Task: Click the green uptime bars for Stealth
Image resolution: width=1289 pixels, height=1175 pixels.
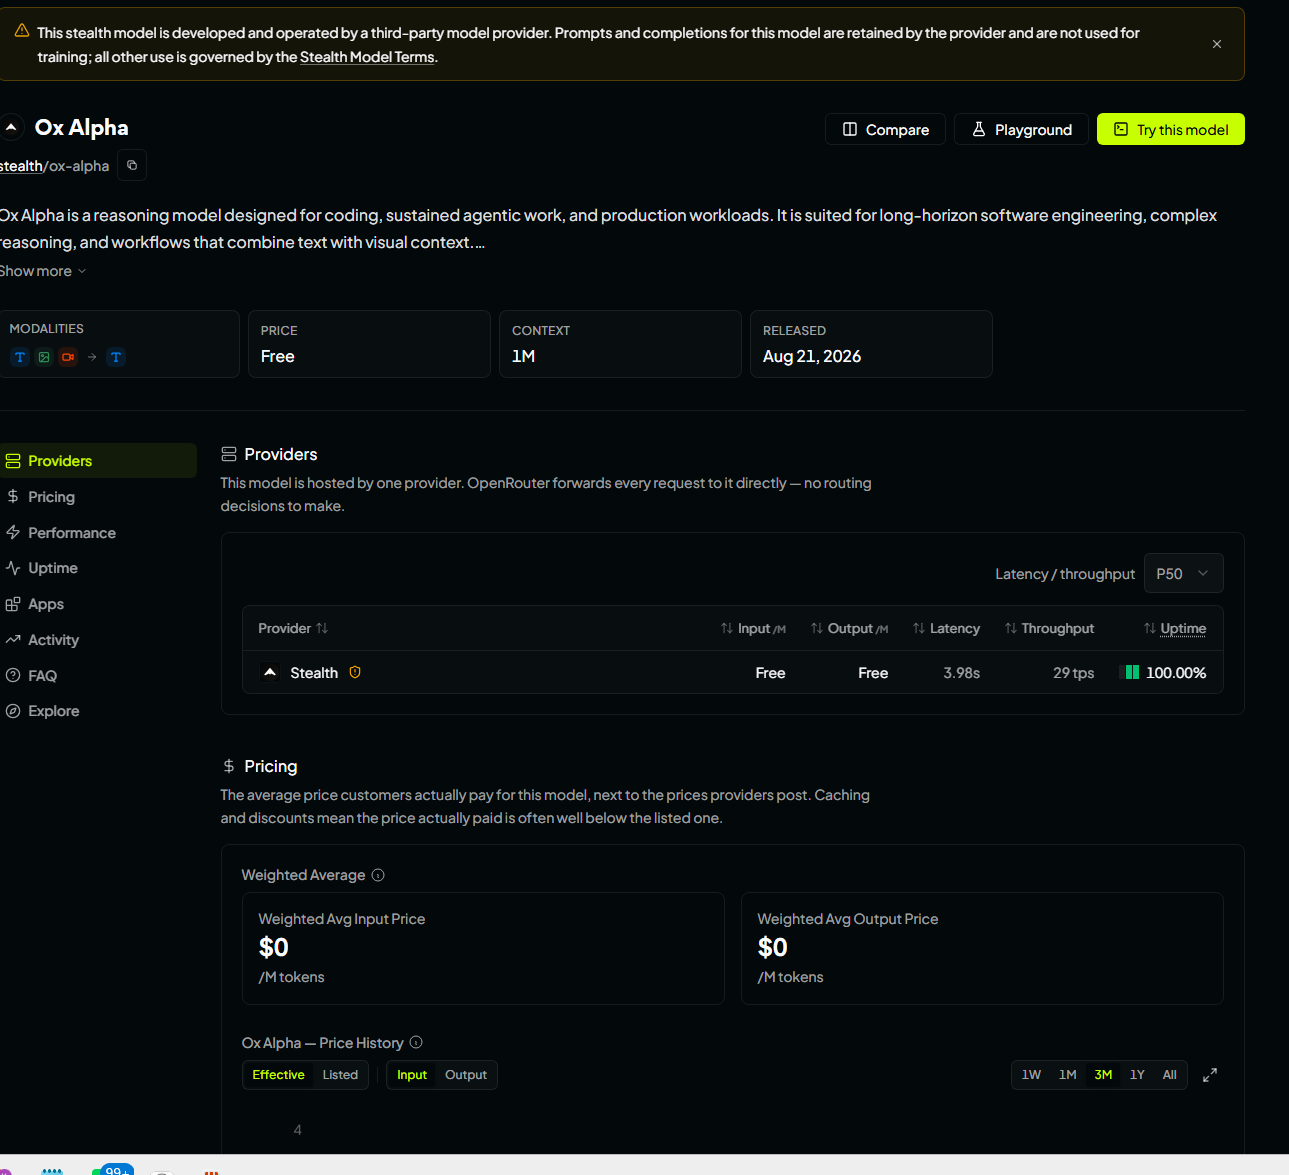Action: (x=1132, y=672)
